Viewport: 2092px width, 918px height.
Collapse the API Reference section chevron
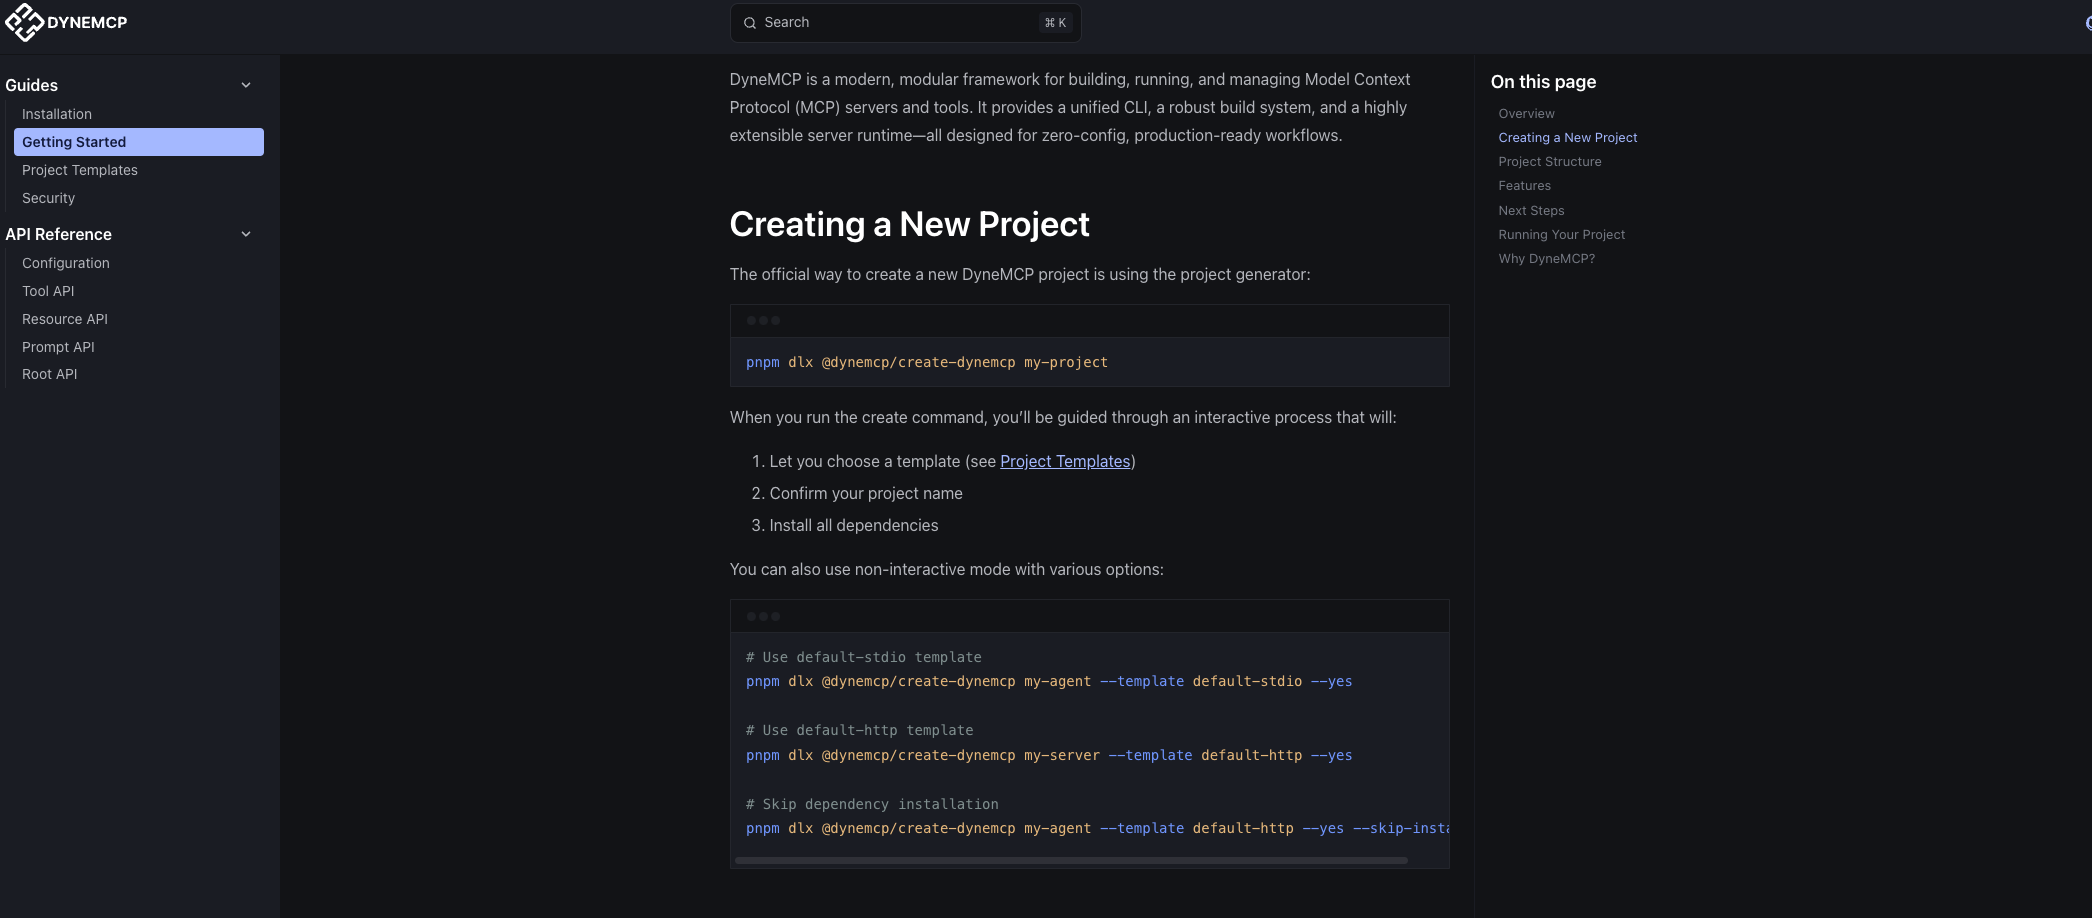click(x=246, y=234)
